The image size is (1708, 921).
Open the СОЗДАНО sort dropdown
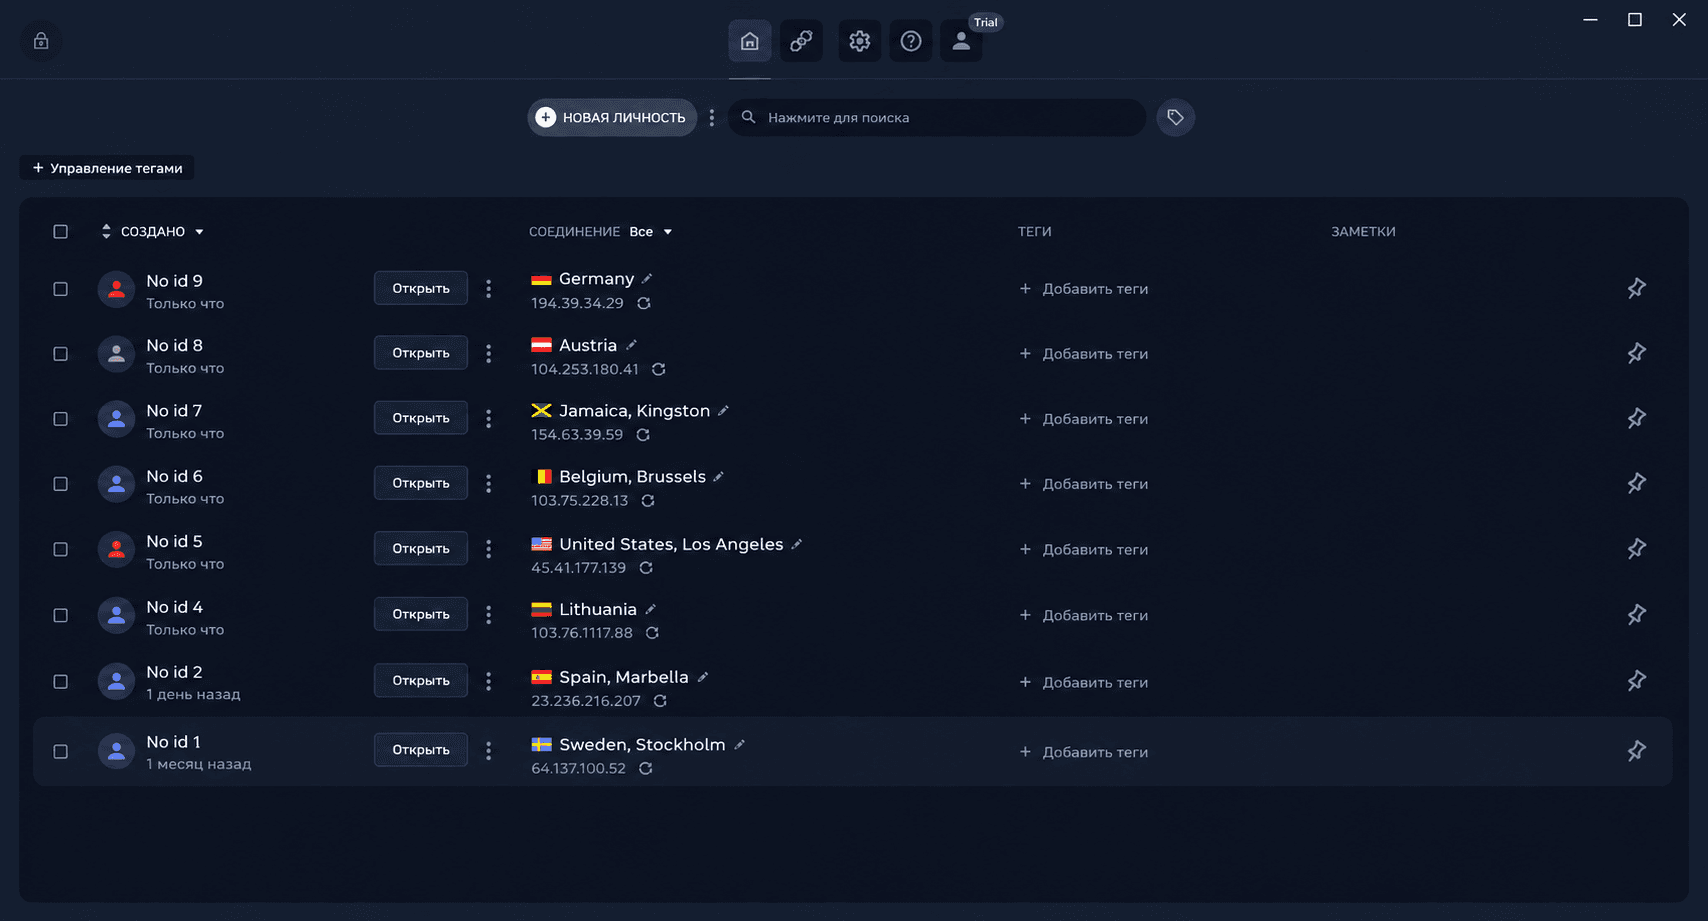pyautogui.click(x=153, y=232)
